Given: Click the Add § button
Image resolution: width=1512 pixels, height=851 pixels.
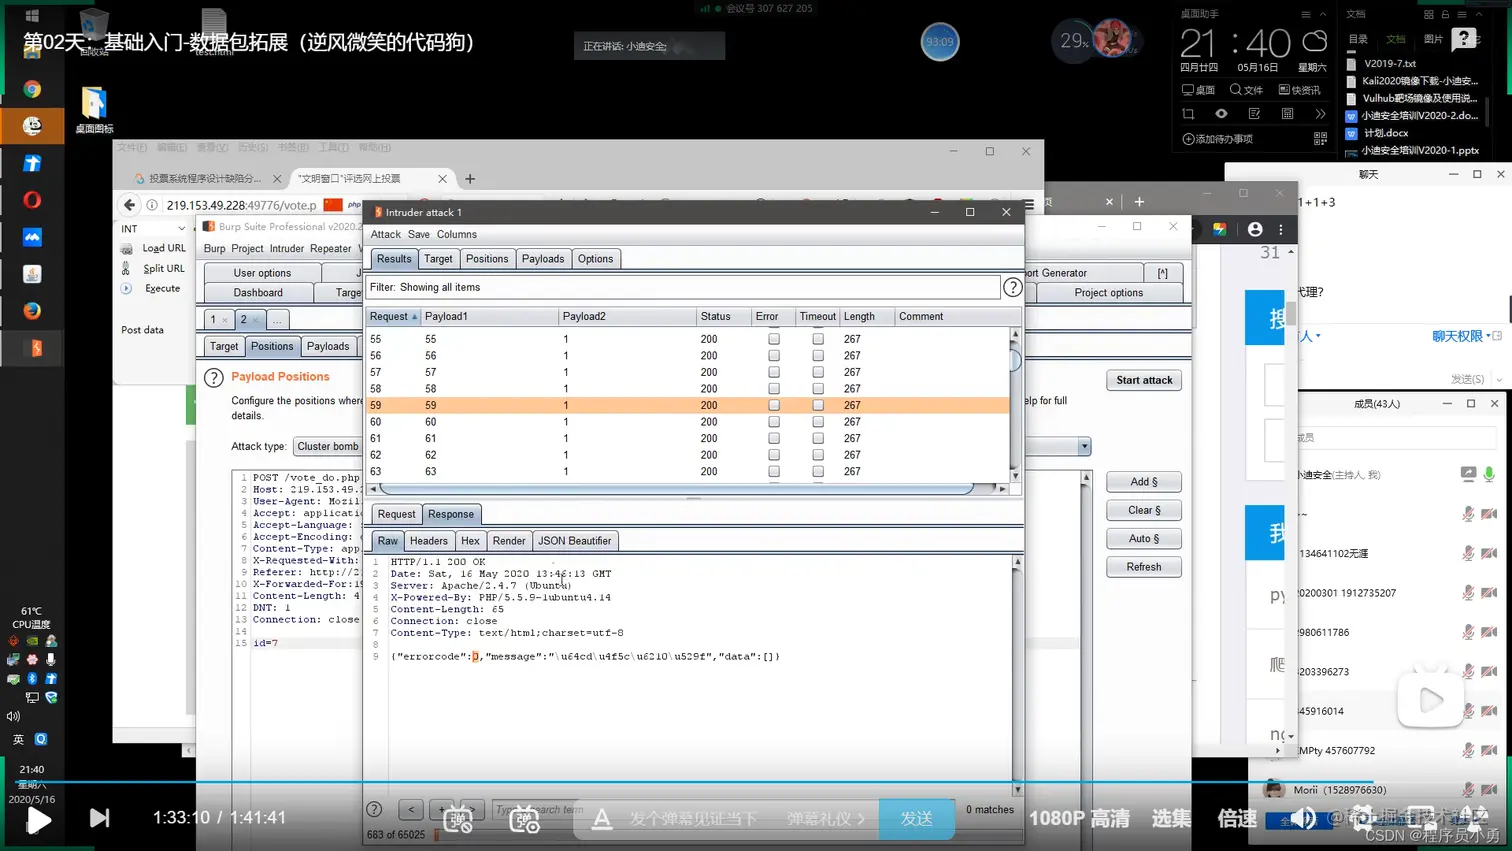Looking at the screenshot, I should click(x=1144, y=482).
